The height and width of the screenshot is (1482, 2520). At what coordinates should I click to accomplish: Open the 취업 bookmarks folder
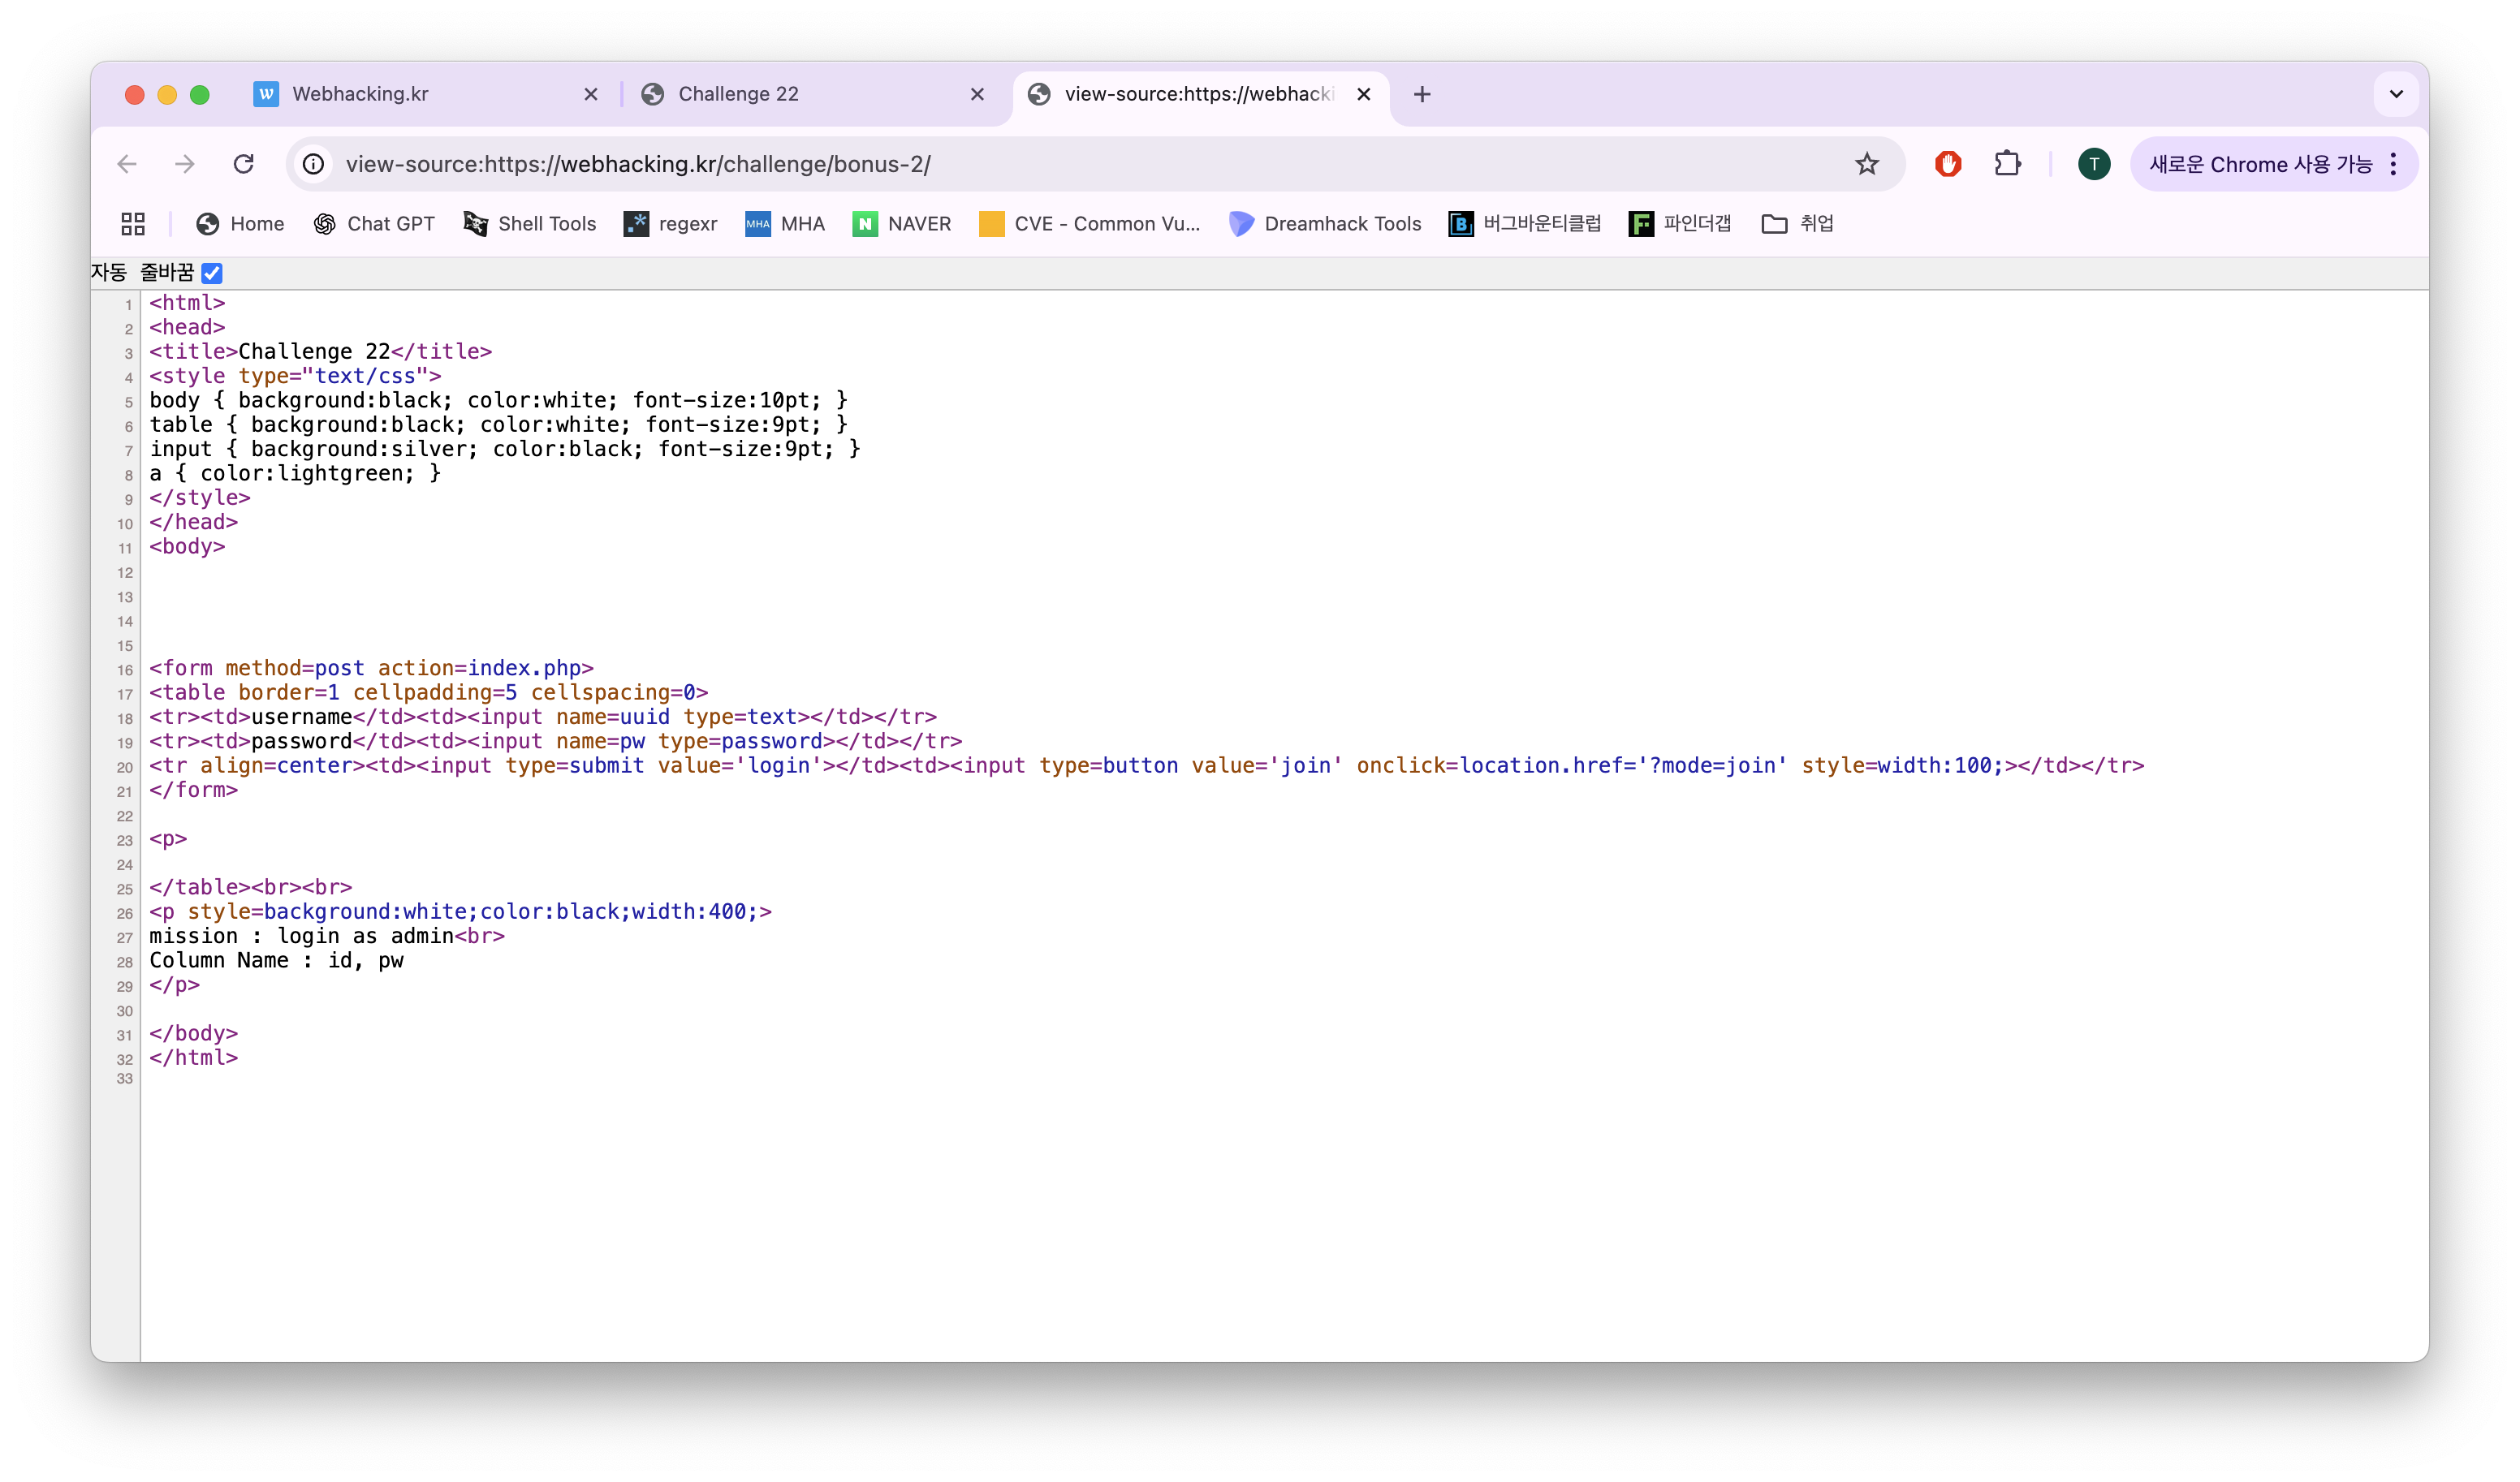pos(1798,224)
